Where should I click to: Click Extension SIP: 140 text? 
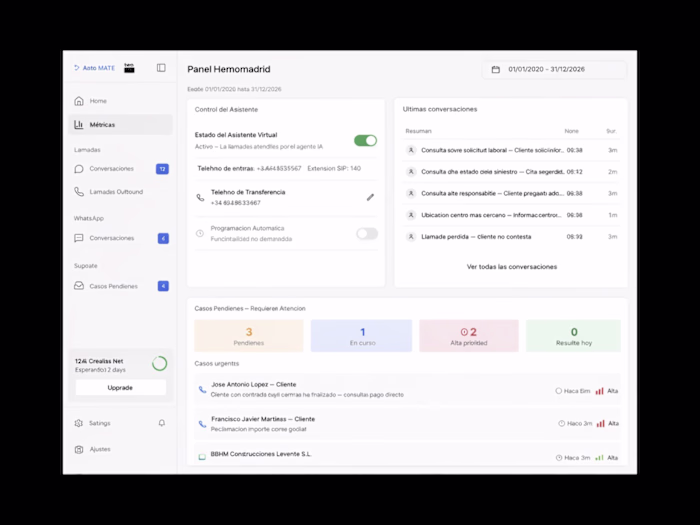pos(334,168)
